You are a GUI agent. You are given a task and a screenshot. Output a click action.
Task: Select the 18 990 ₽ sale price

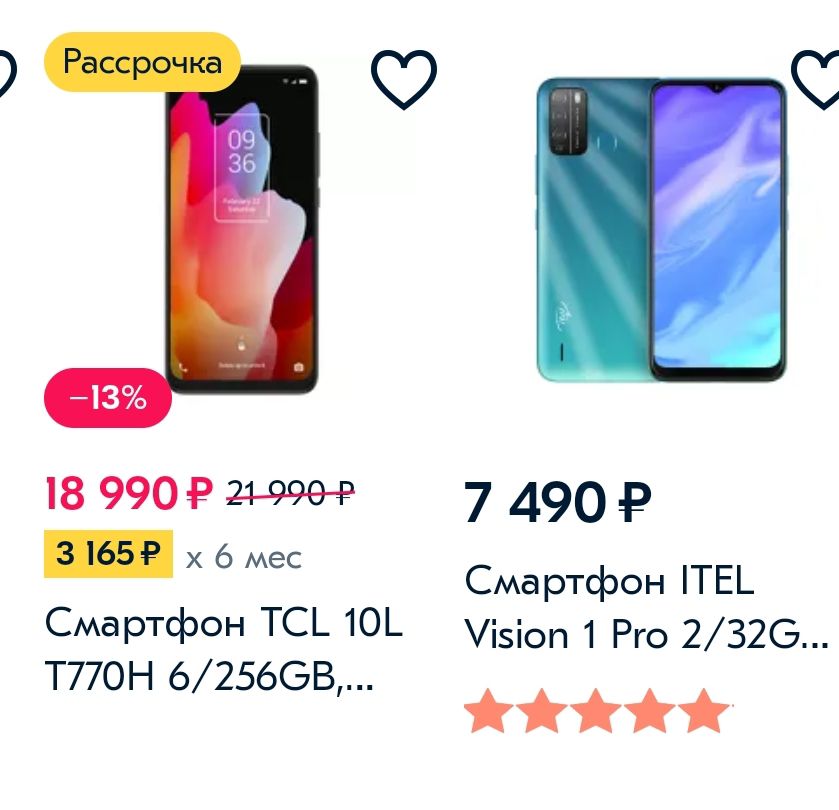click(129, 493)
